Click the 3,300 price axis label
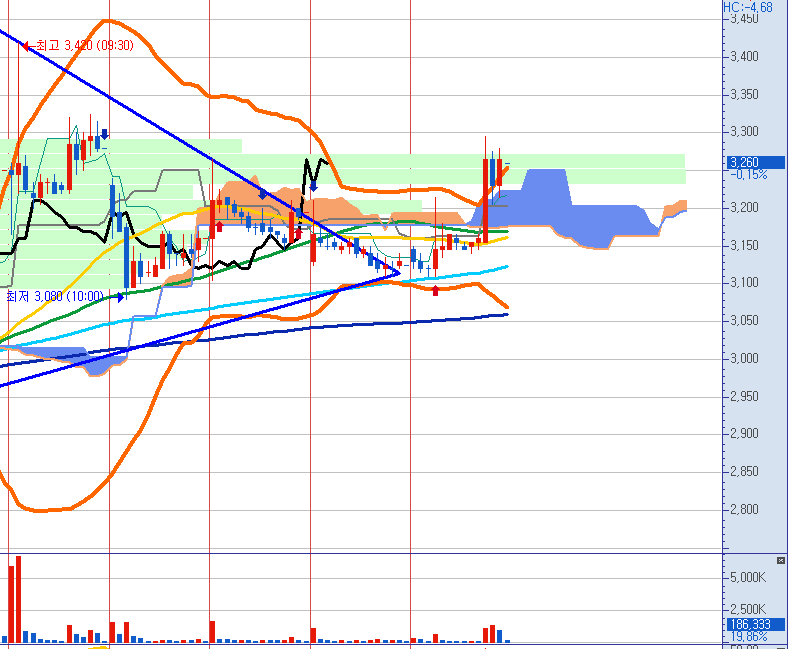 pyautogui.click(x=744, y=132)
